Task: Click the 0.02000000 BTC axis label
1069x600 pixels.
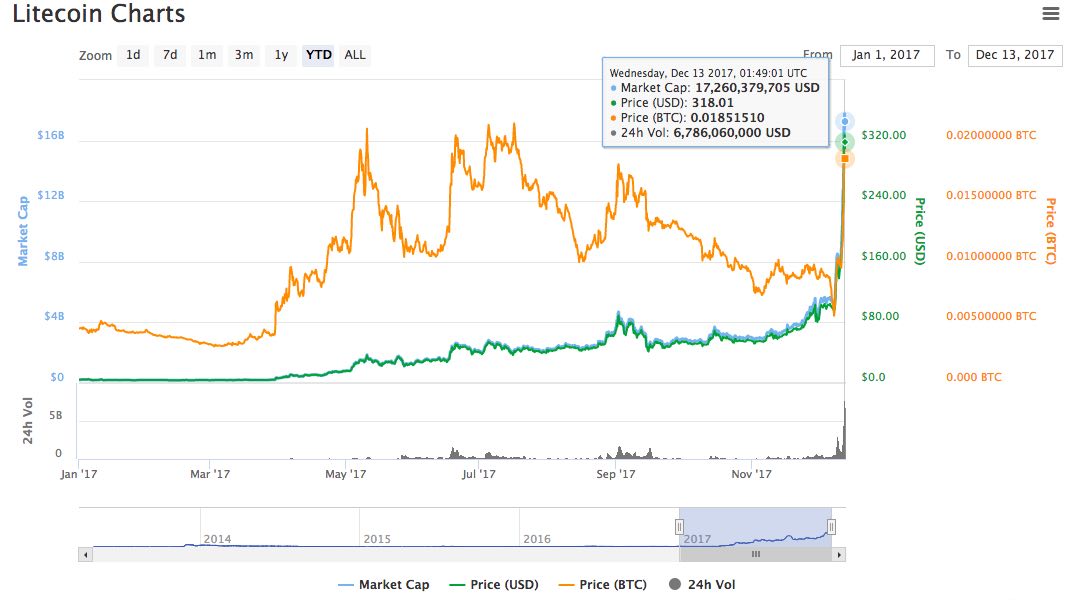Action: [991, 135]
